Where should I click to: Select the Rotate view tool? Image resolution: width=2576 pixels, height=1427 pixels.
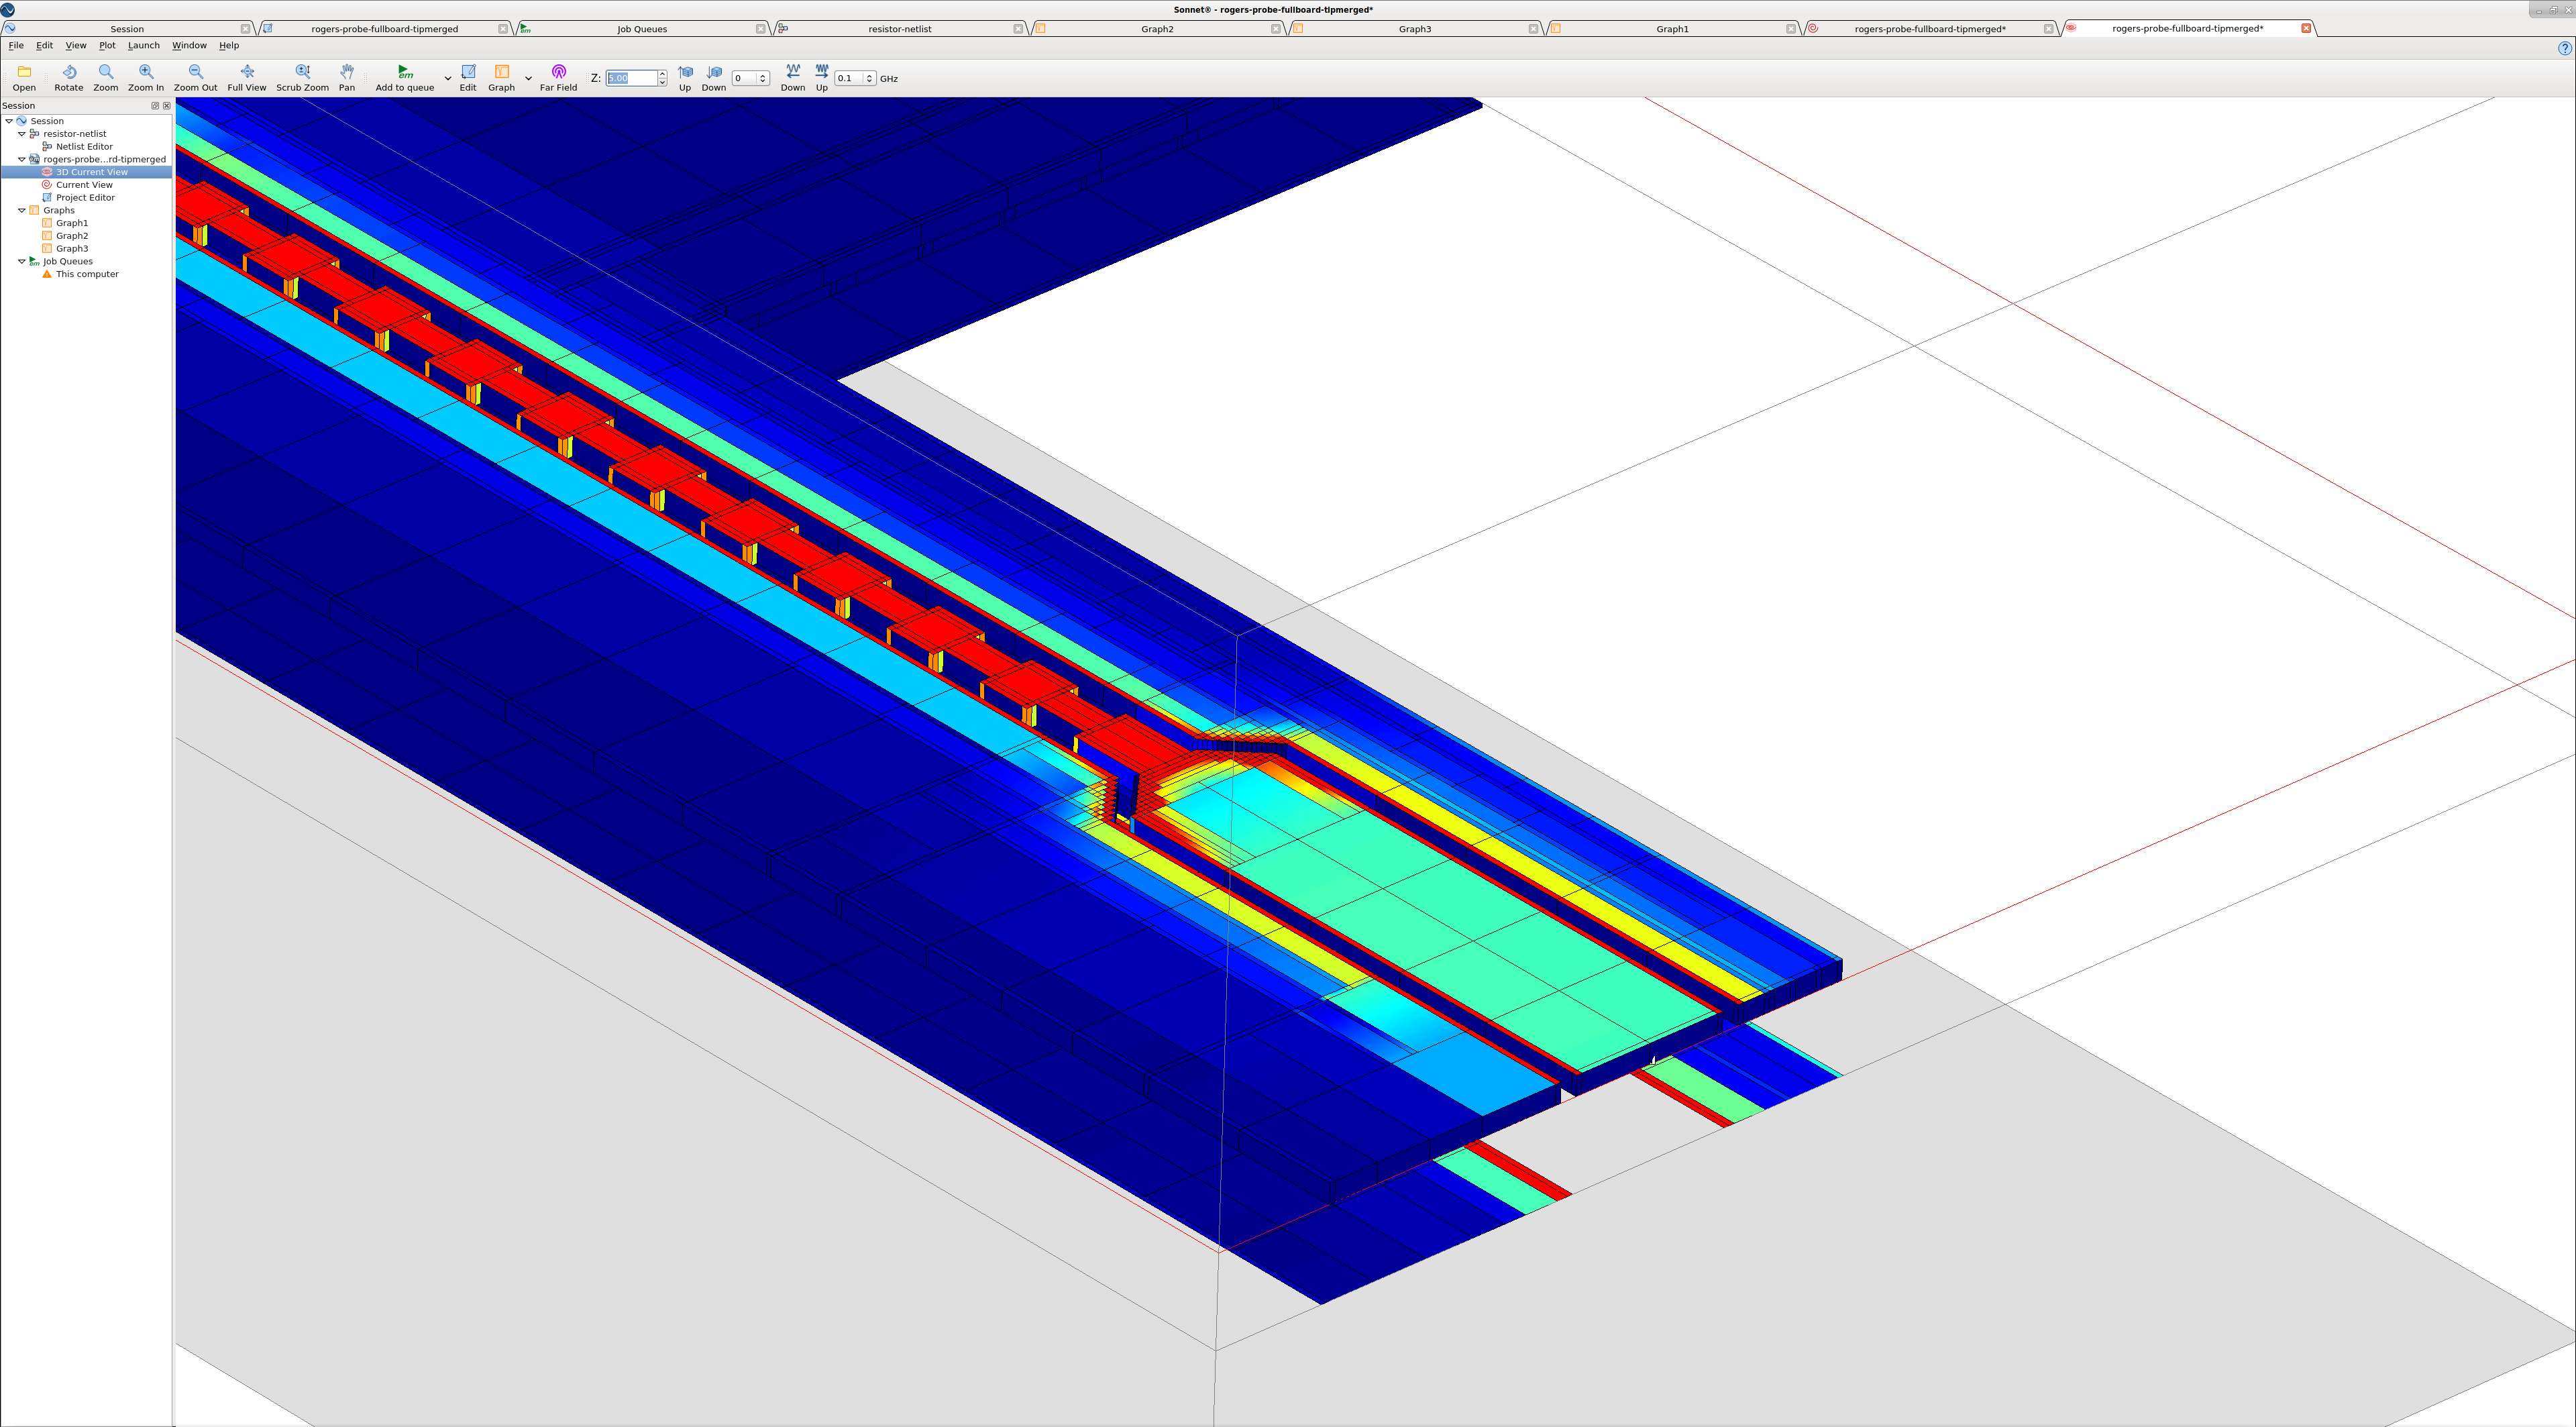coord(69,77)
